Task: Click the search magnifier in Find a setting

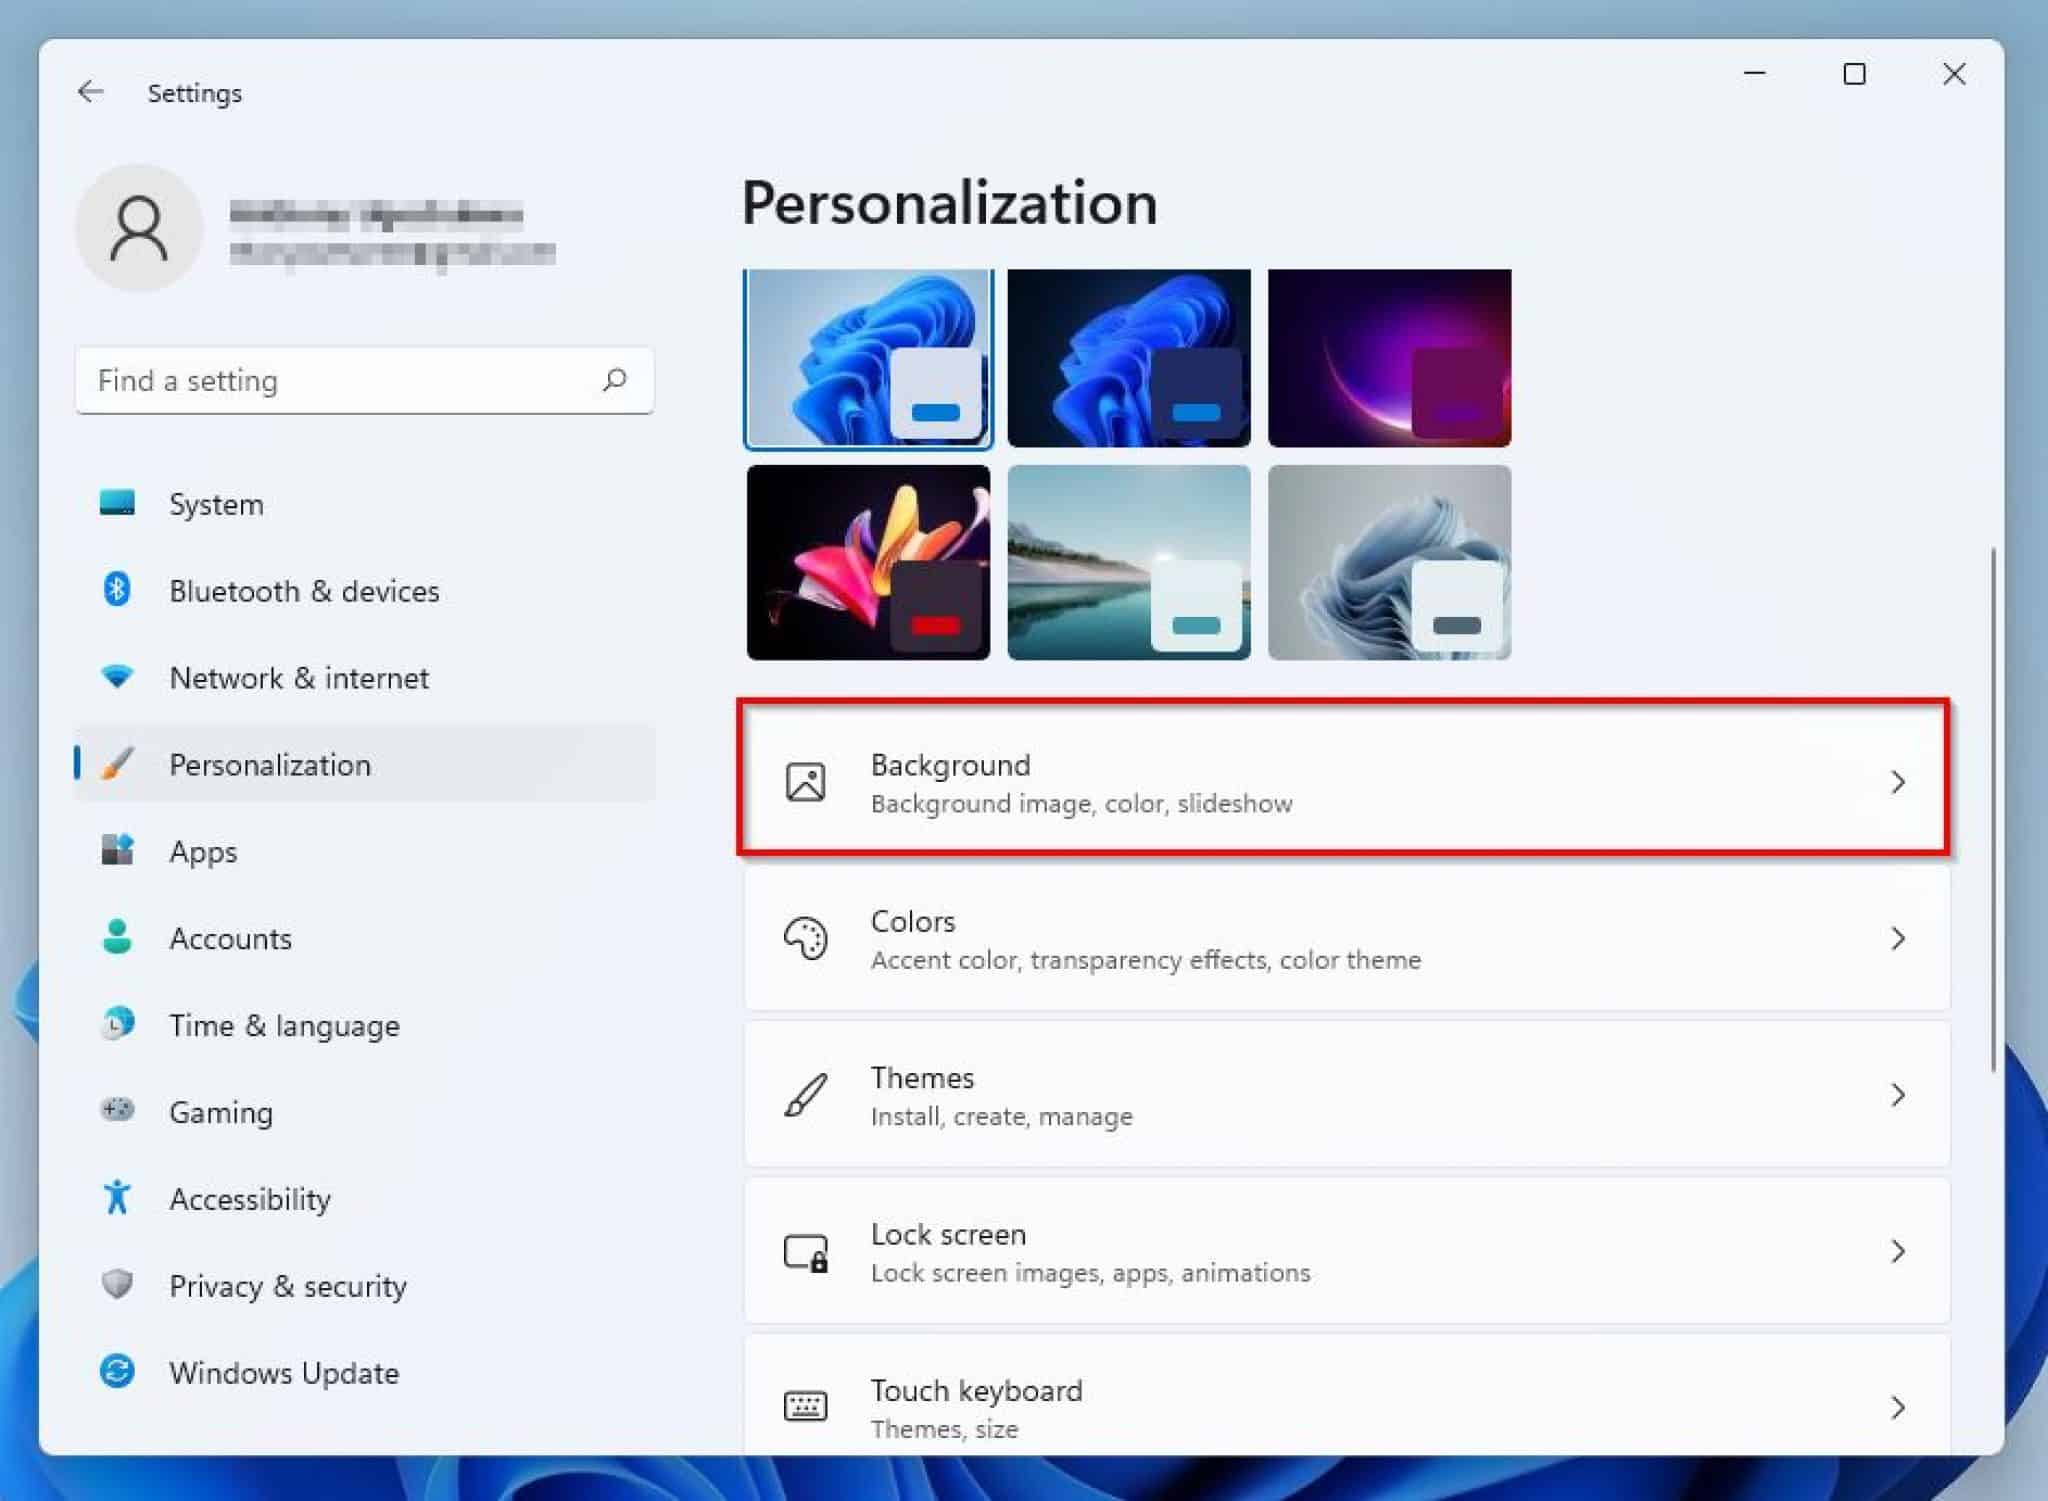Action: [x=615, y=380]
